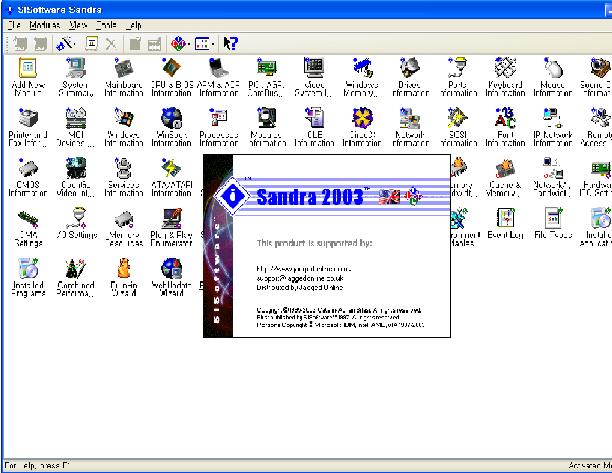Image resolution: width=612 pixels, height=473 pixels.
Task: Expand the dropdown arrow beside diamond icon
Action: coord(189,44)
